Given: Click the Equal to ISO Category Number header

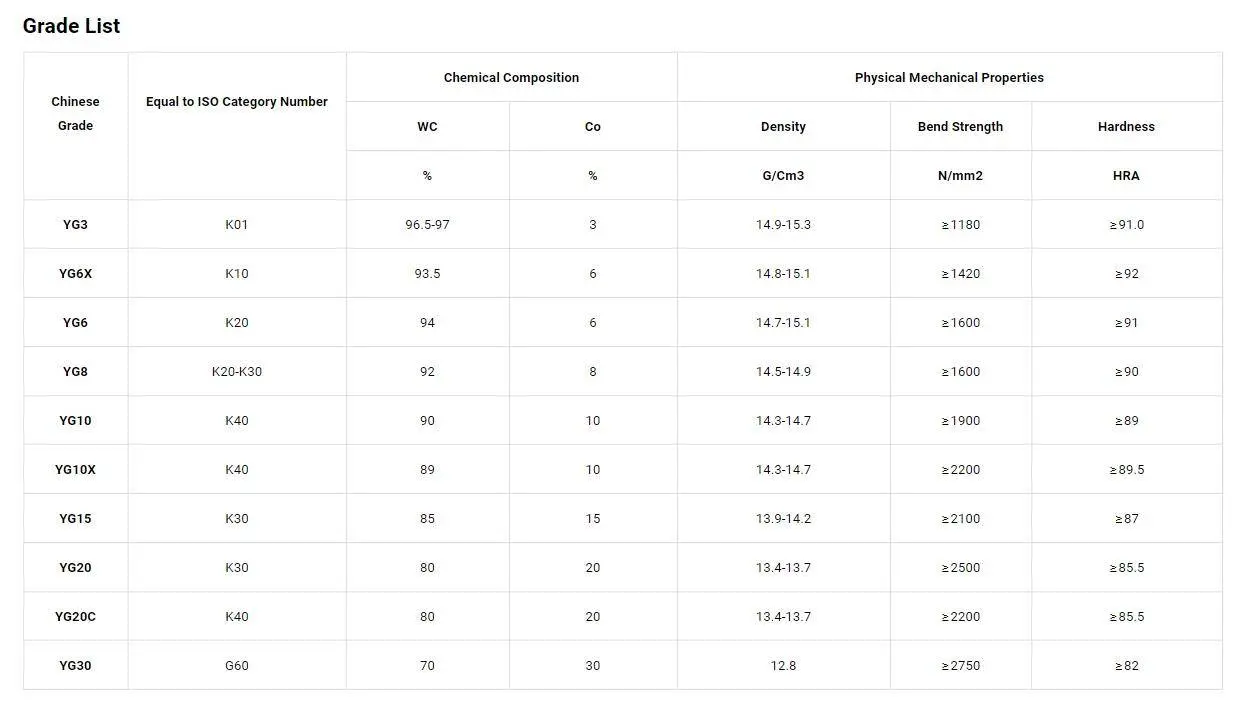Looking at the screenshot, I should click(x=237, y=101).
